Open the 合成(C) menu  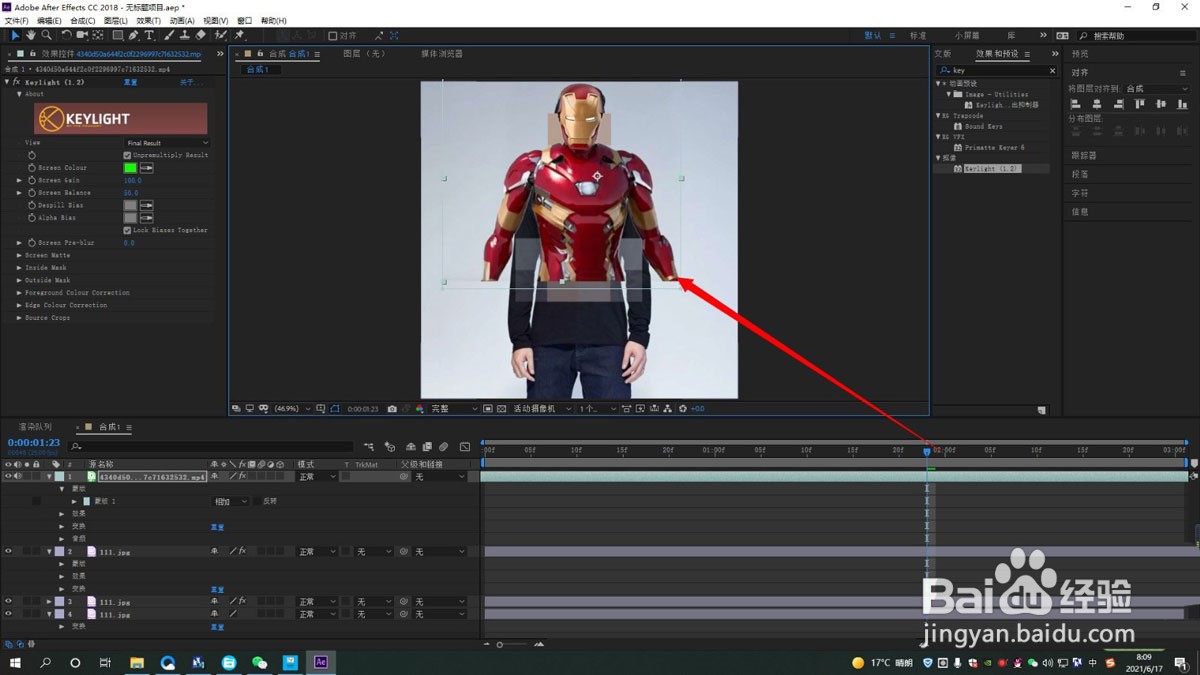(83, 20)
